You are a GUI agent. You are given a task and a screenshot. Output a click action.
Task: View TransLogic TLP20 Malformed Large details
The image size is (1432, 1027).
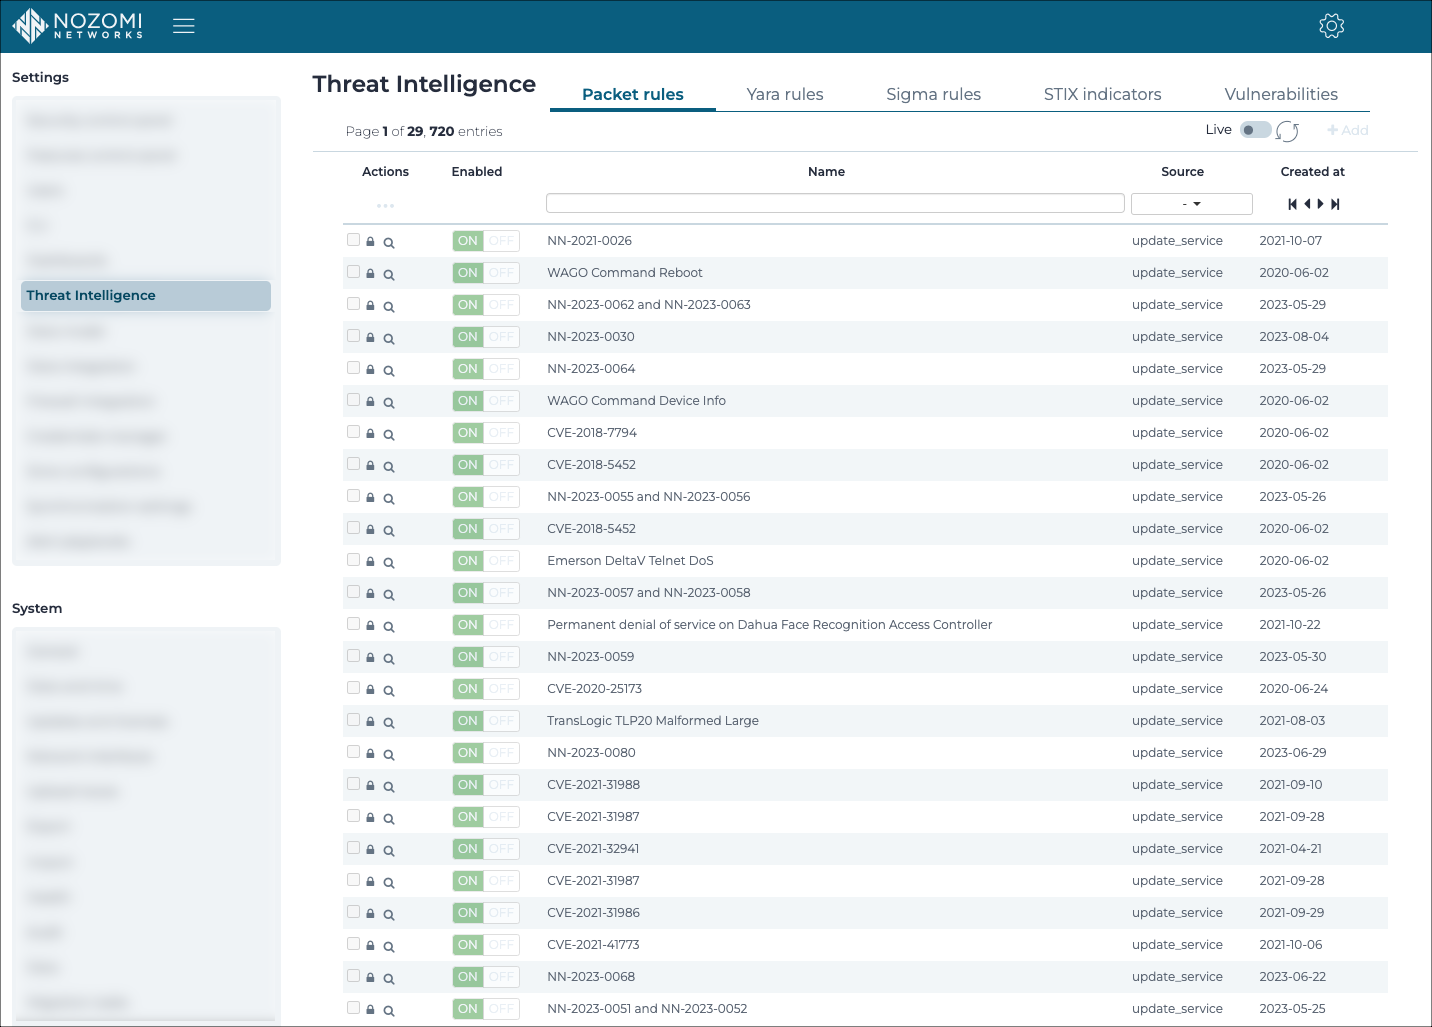click(389, 723)
